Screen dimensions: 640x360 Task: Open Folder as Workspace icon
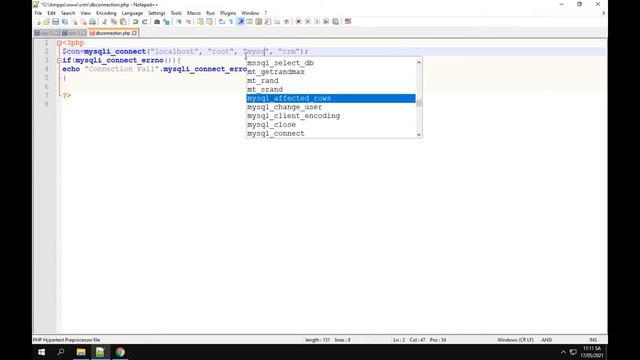click(x=277, y=22)
